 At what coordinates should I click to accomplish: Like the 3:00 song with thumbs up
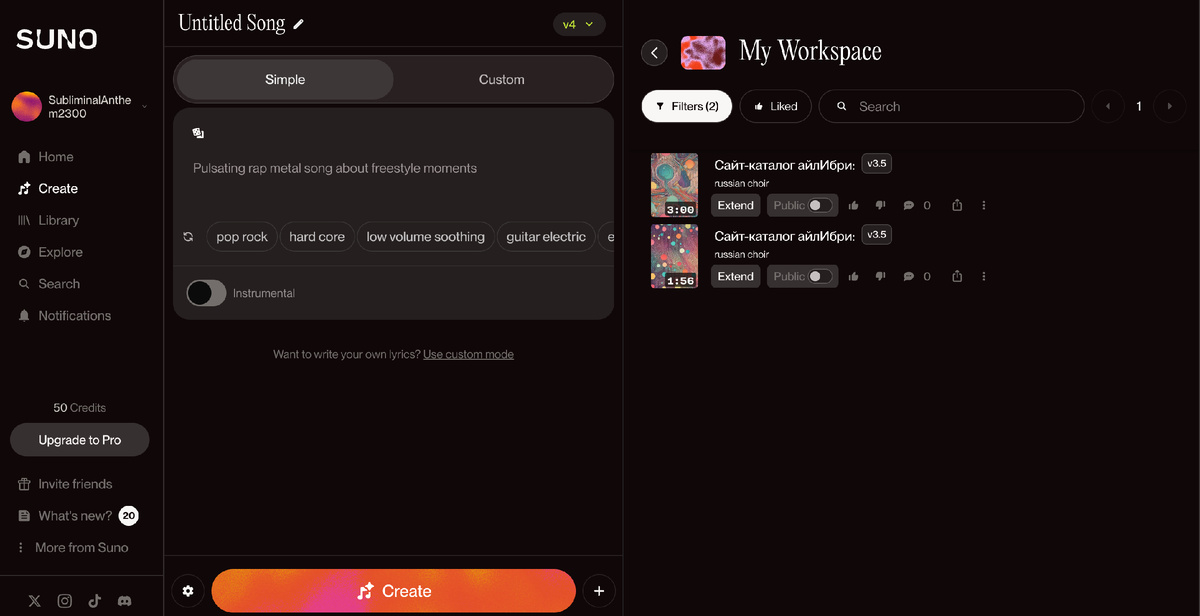tap(854, 206)
